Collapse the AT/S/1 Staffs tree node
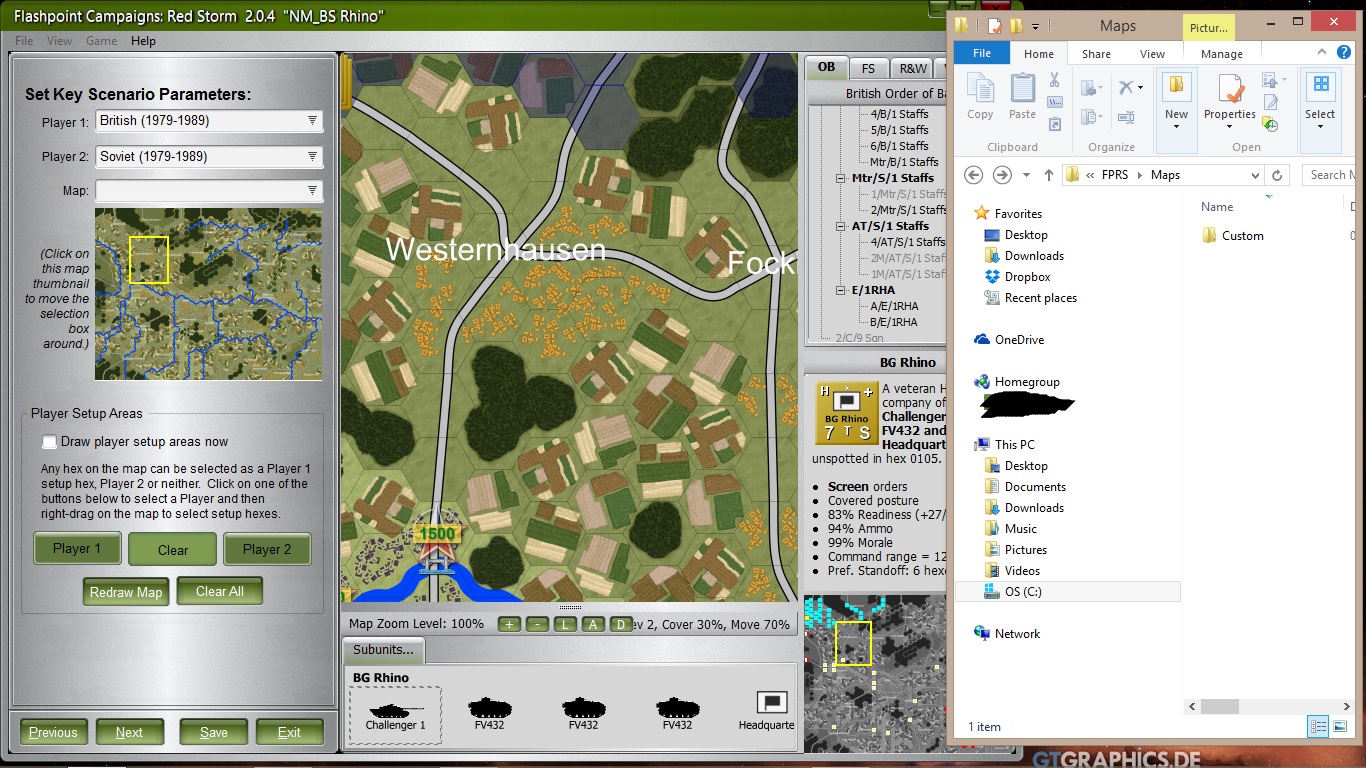This screenshot has width=1366, height=768. (841, 226)
